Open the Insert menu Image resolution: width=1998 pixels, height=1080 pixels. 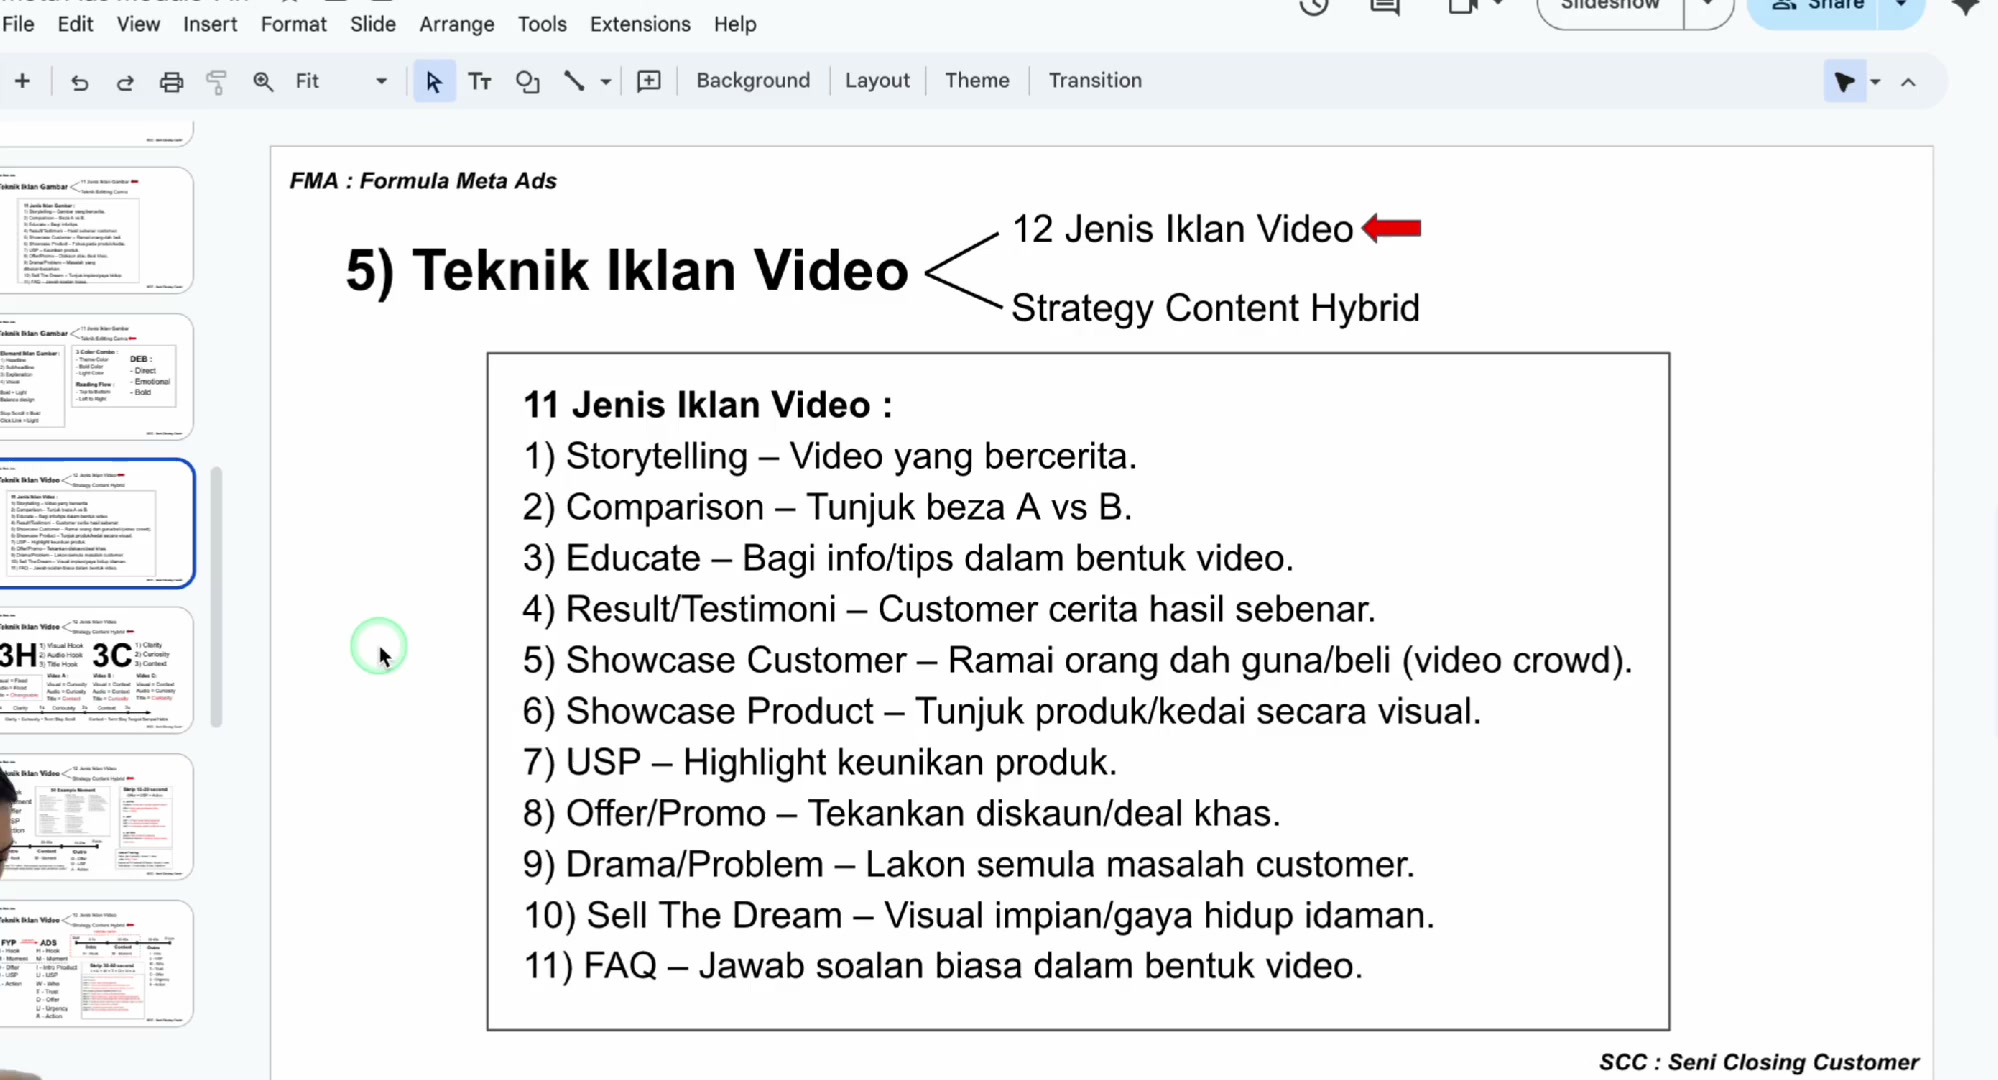point(210,24)
